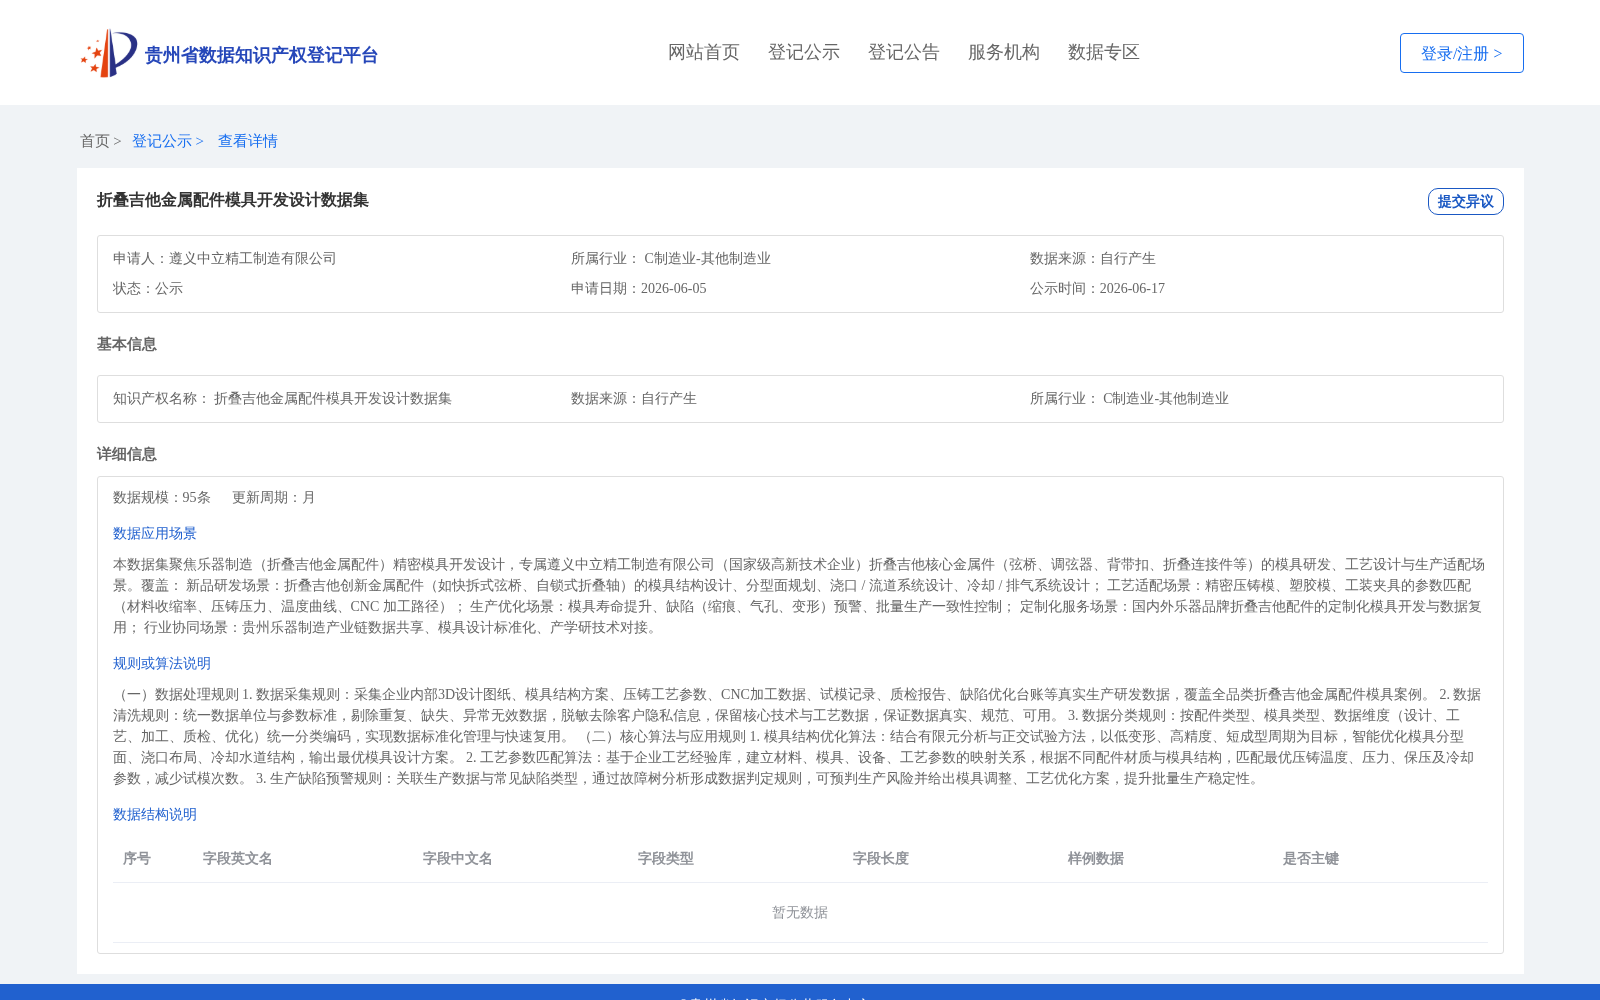Click 知识产权名称 field value
Screen dimensions: 1600x1000
(x=333, y=398)
